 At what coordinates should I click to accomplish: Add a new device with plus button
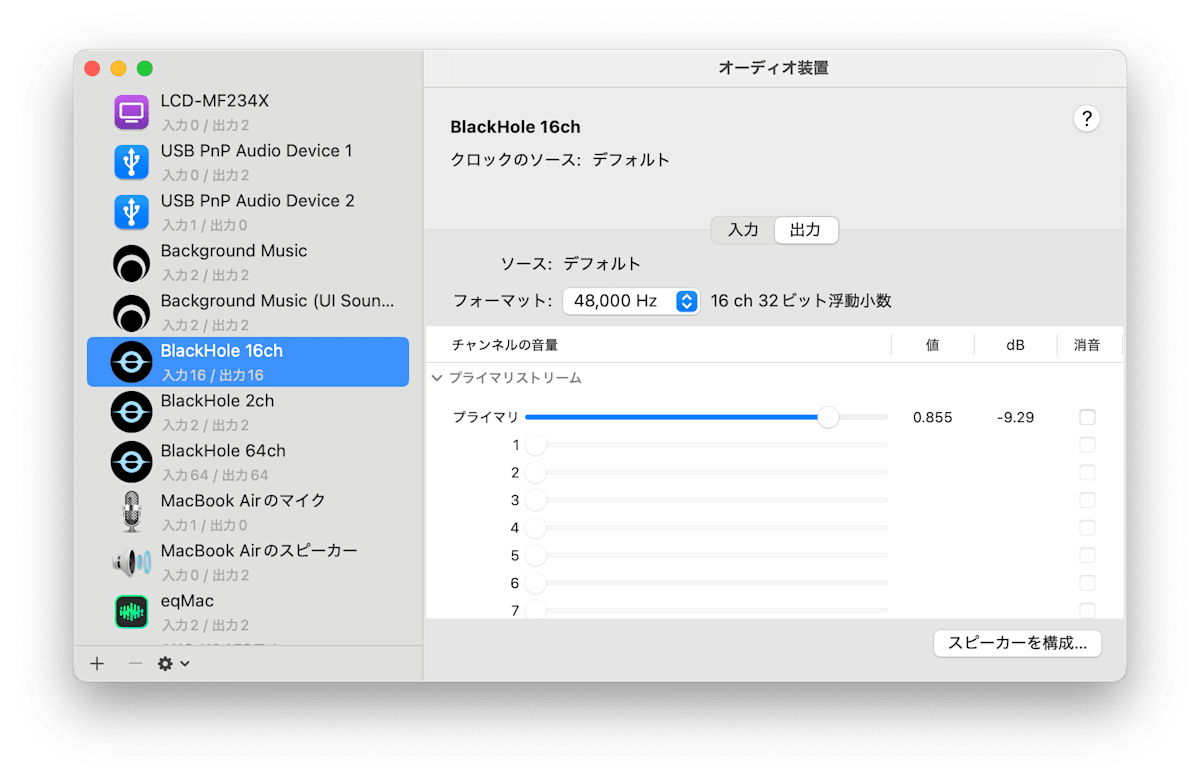(97, 664)
